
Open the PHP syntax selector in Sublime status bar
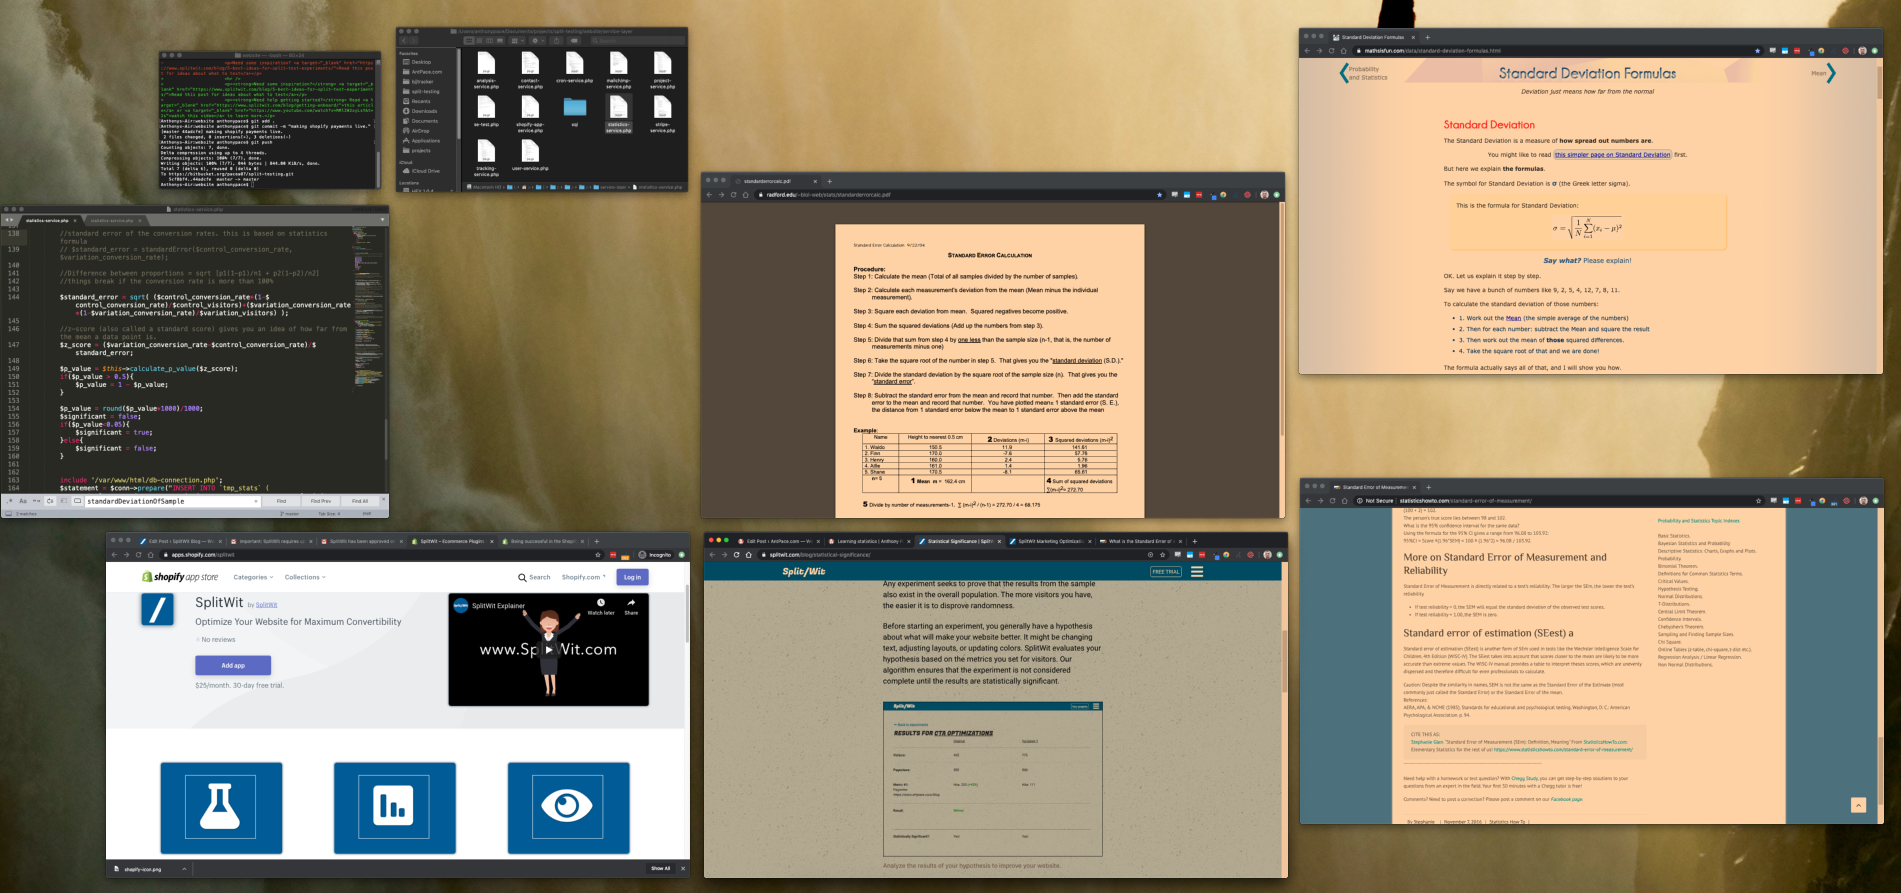[x=367, y=514]
